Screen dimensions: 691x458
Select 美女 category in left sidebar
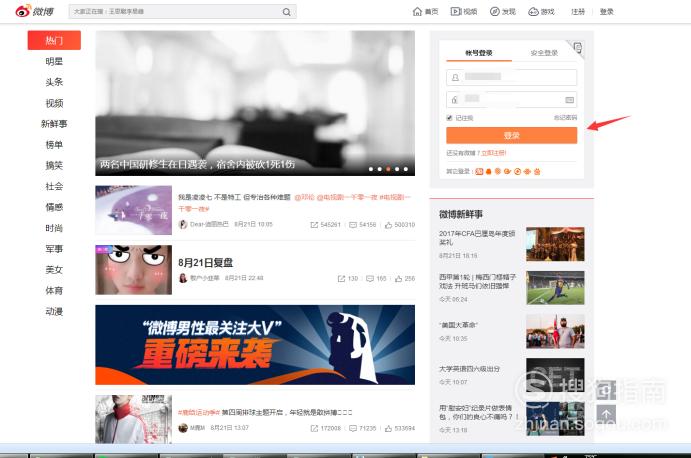coord(54,270)
